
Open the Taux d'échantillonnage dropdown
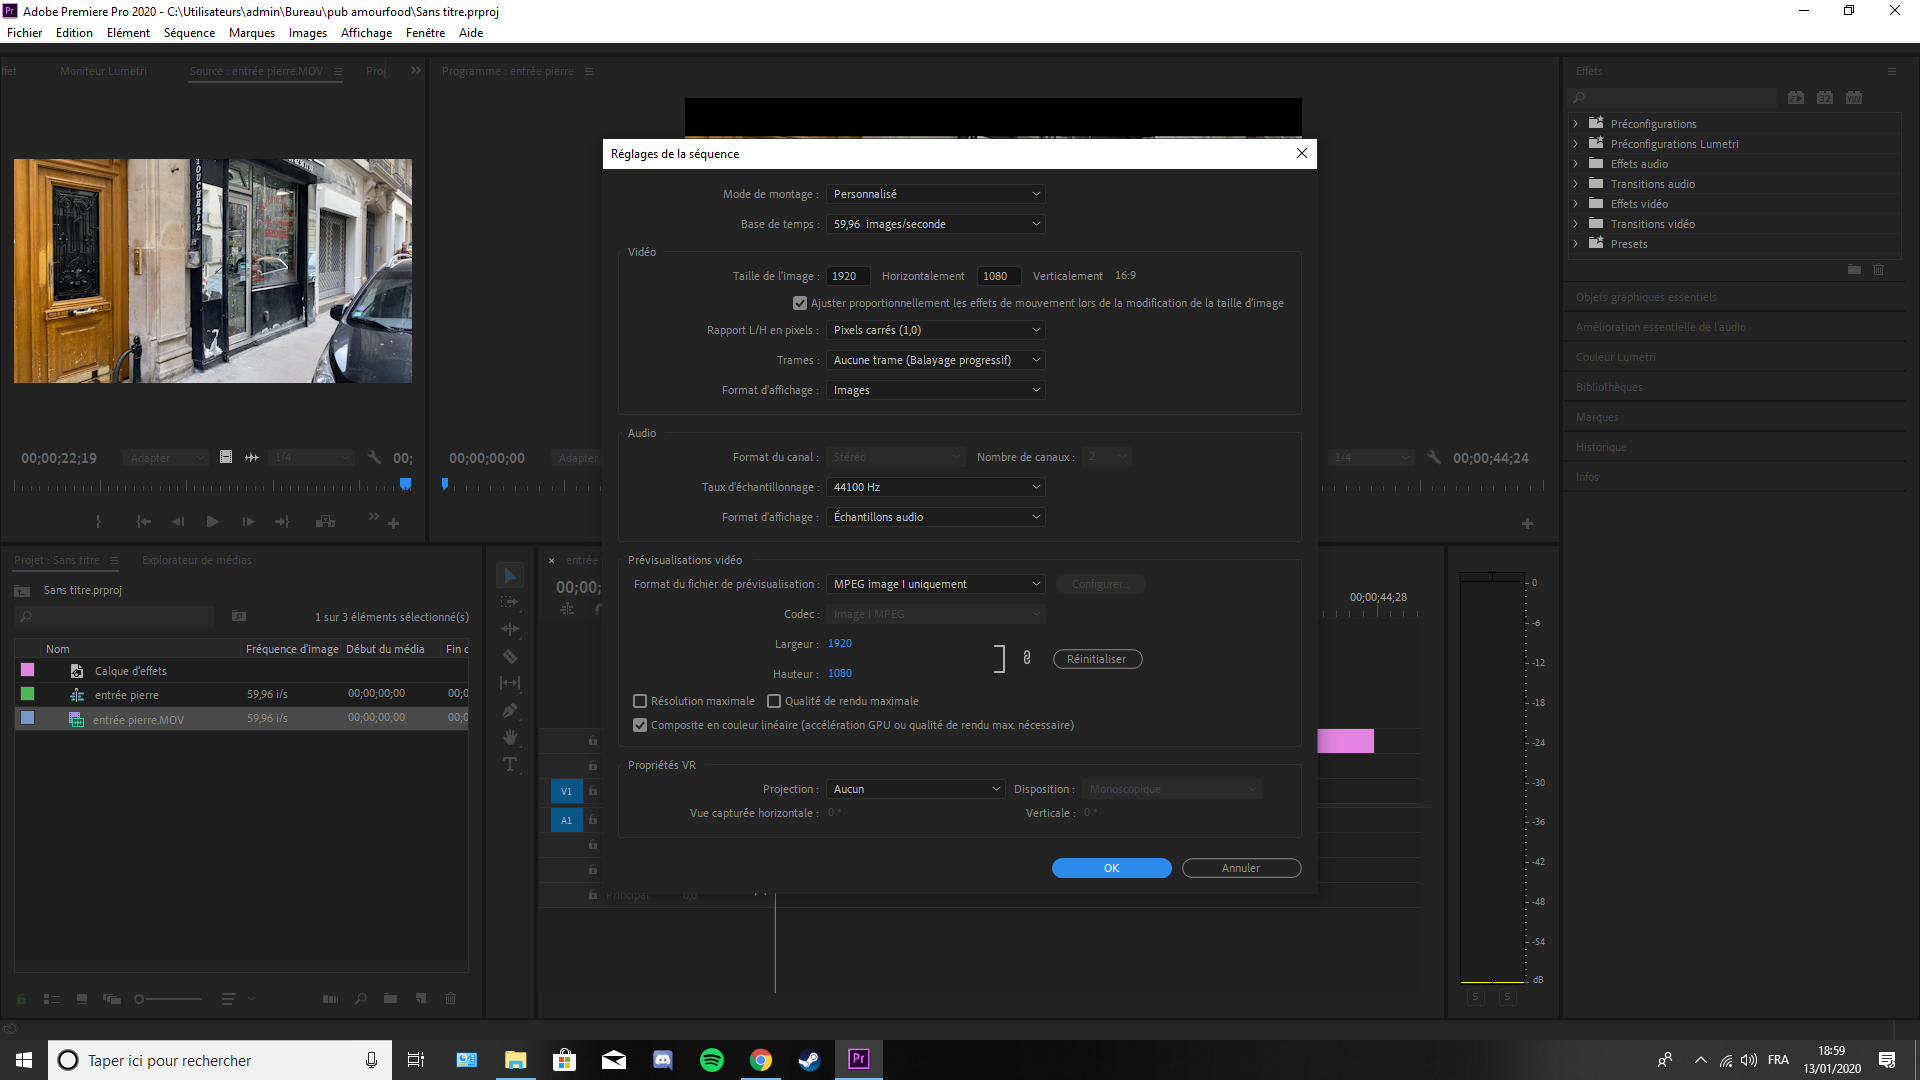[x=935, y=487]
